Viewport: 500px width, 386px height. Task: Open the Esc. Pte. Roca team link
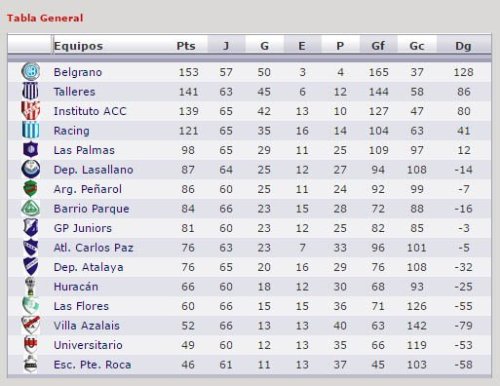92,365
